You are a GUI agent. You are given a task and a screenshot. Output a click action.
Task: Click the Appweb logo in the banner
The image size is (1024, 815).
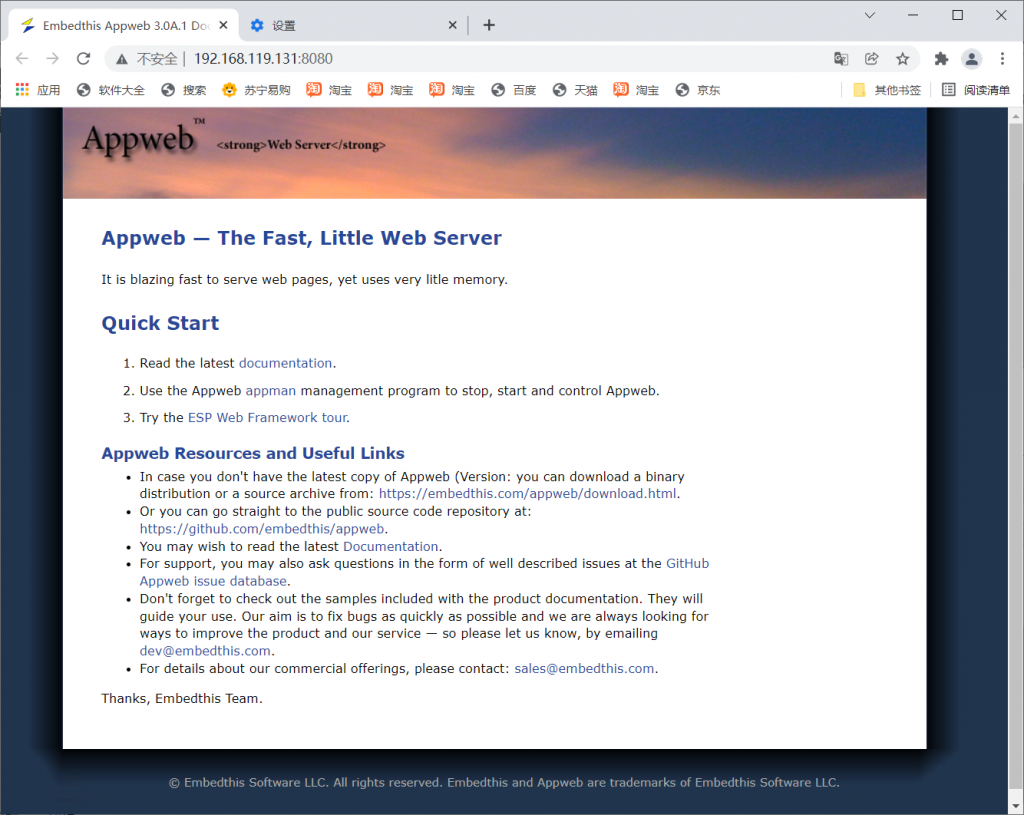[x=144, y=138]
